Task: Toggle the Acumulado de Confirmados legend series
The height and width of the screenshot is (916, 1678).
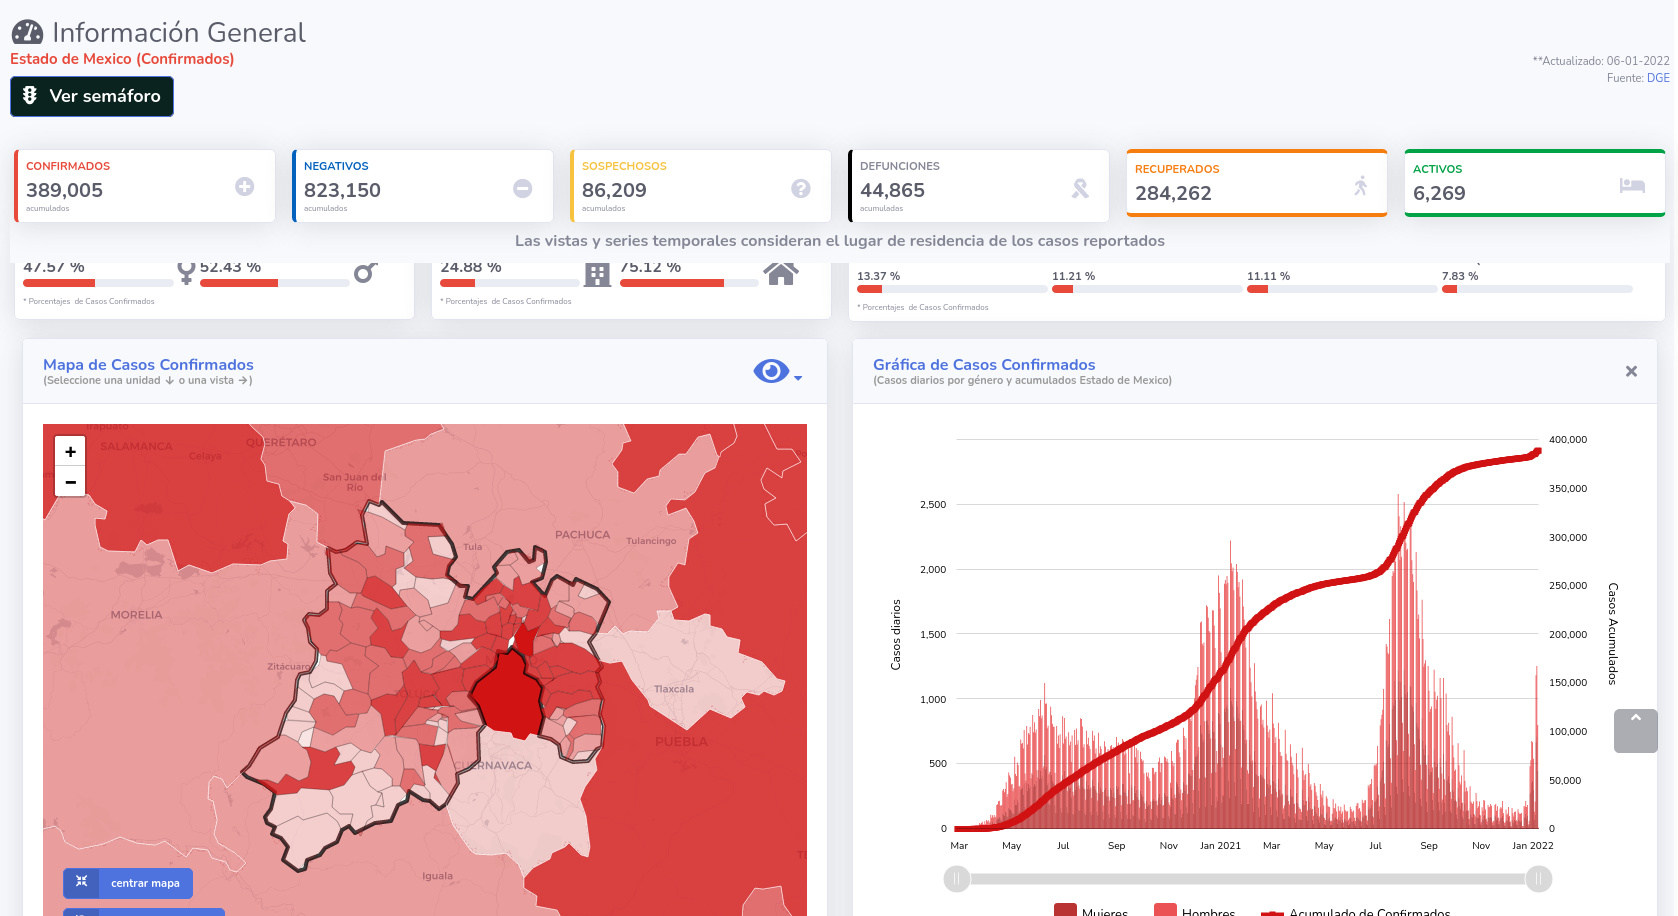Action: coord(1355,911)
